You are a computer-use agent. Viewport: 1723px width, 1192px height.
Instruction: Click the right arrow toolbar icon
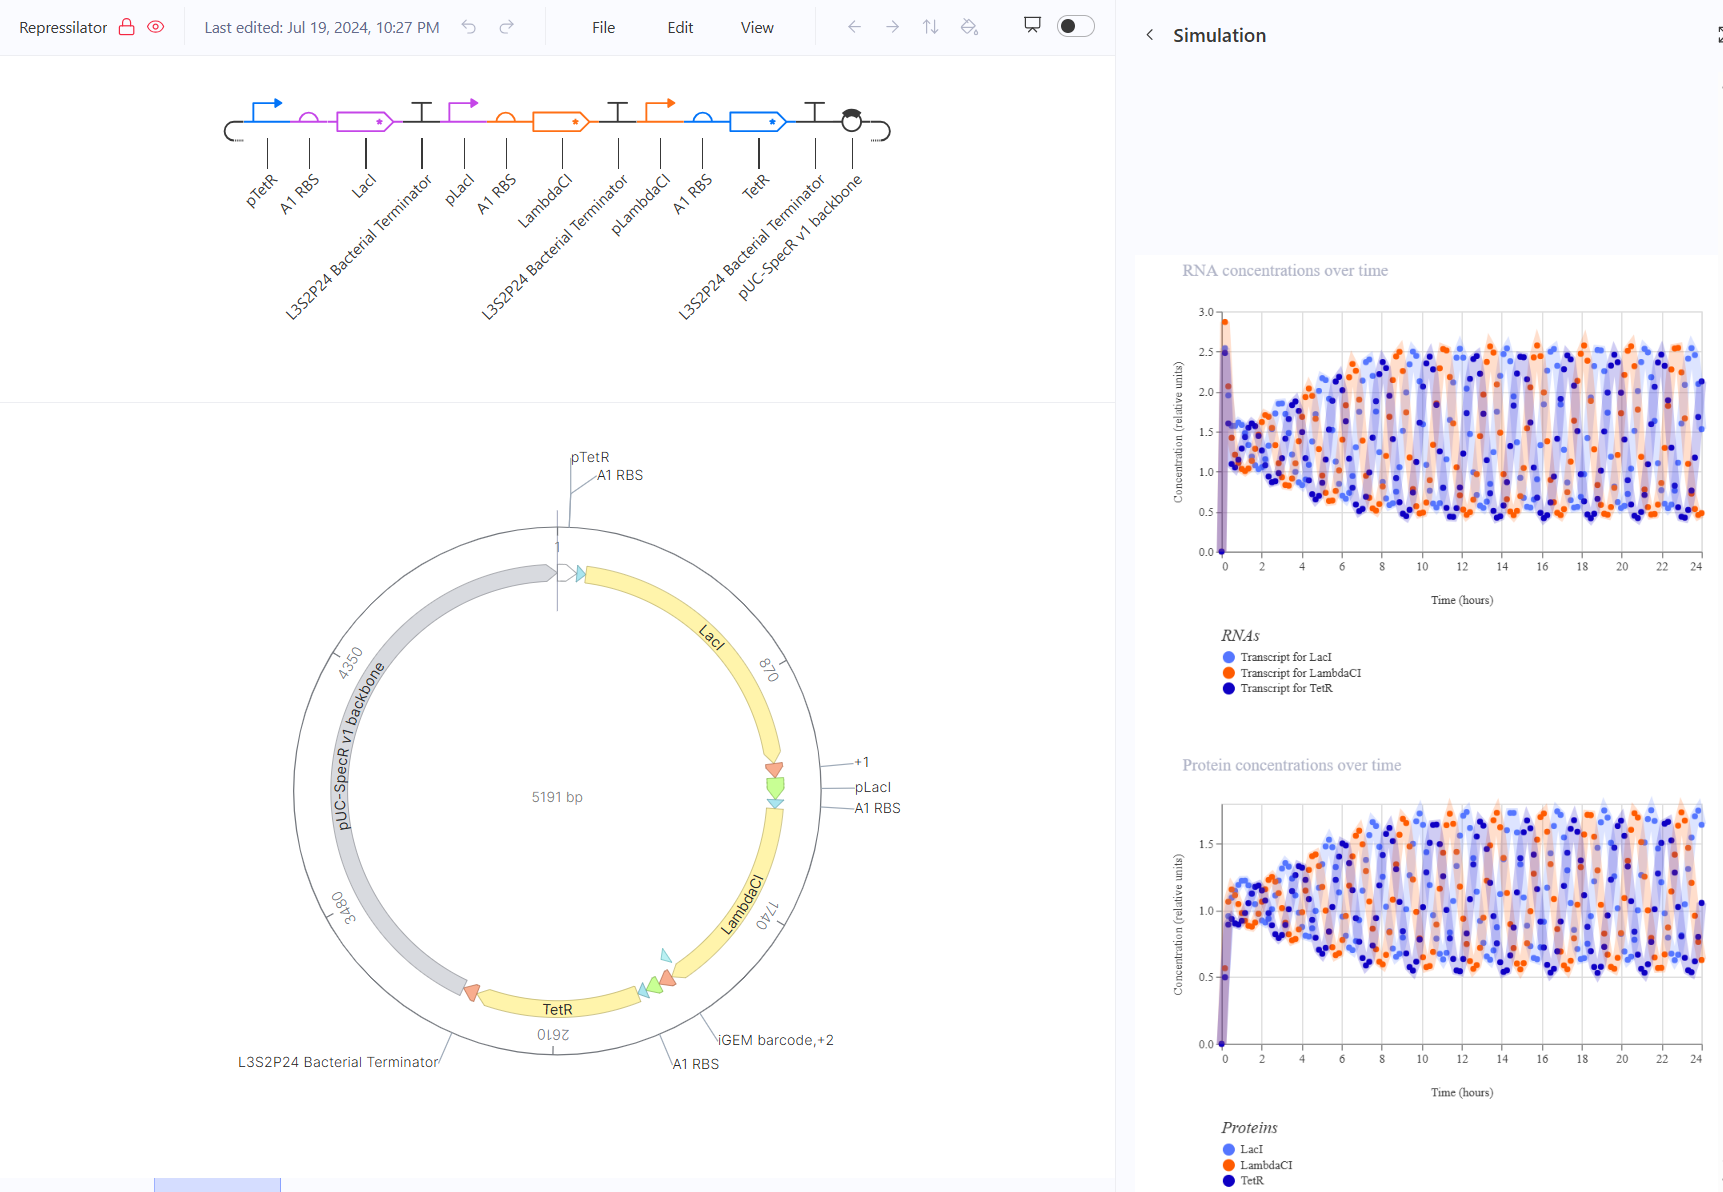[892, 27]
